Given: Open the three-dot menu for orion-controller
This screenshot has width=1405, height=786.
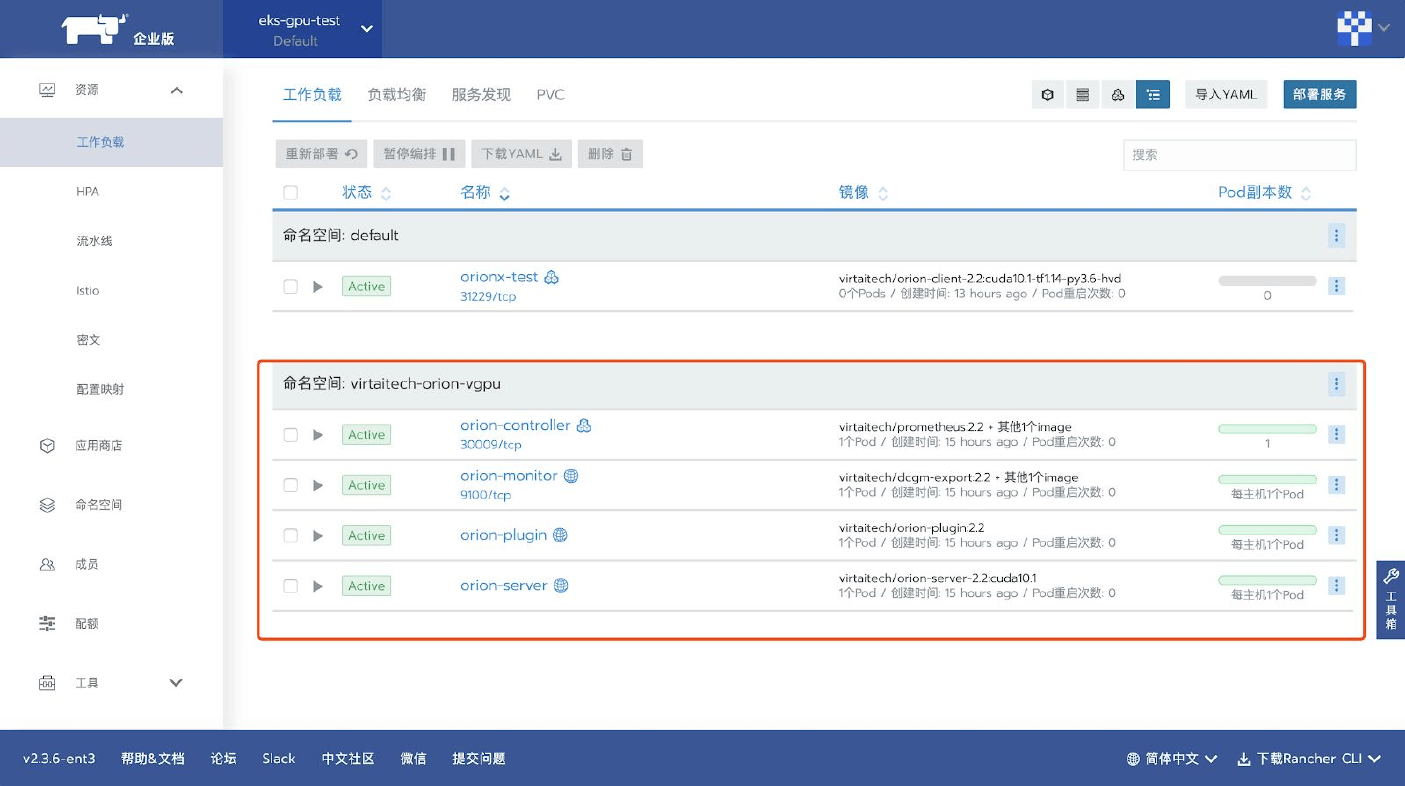Looking at the screenshot, I should (x=1336, y=435).
